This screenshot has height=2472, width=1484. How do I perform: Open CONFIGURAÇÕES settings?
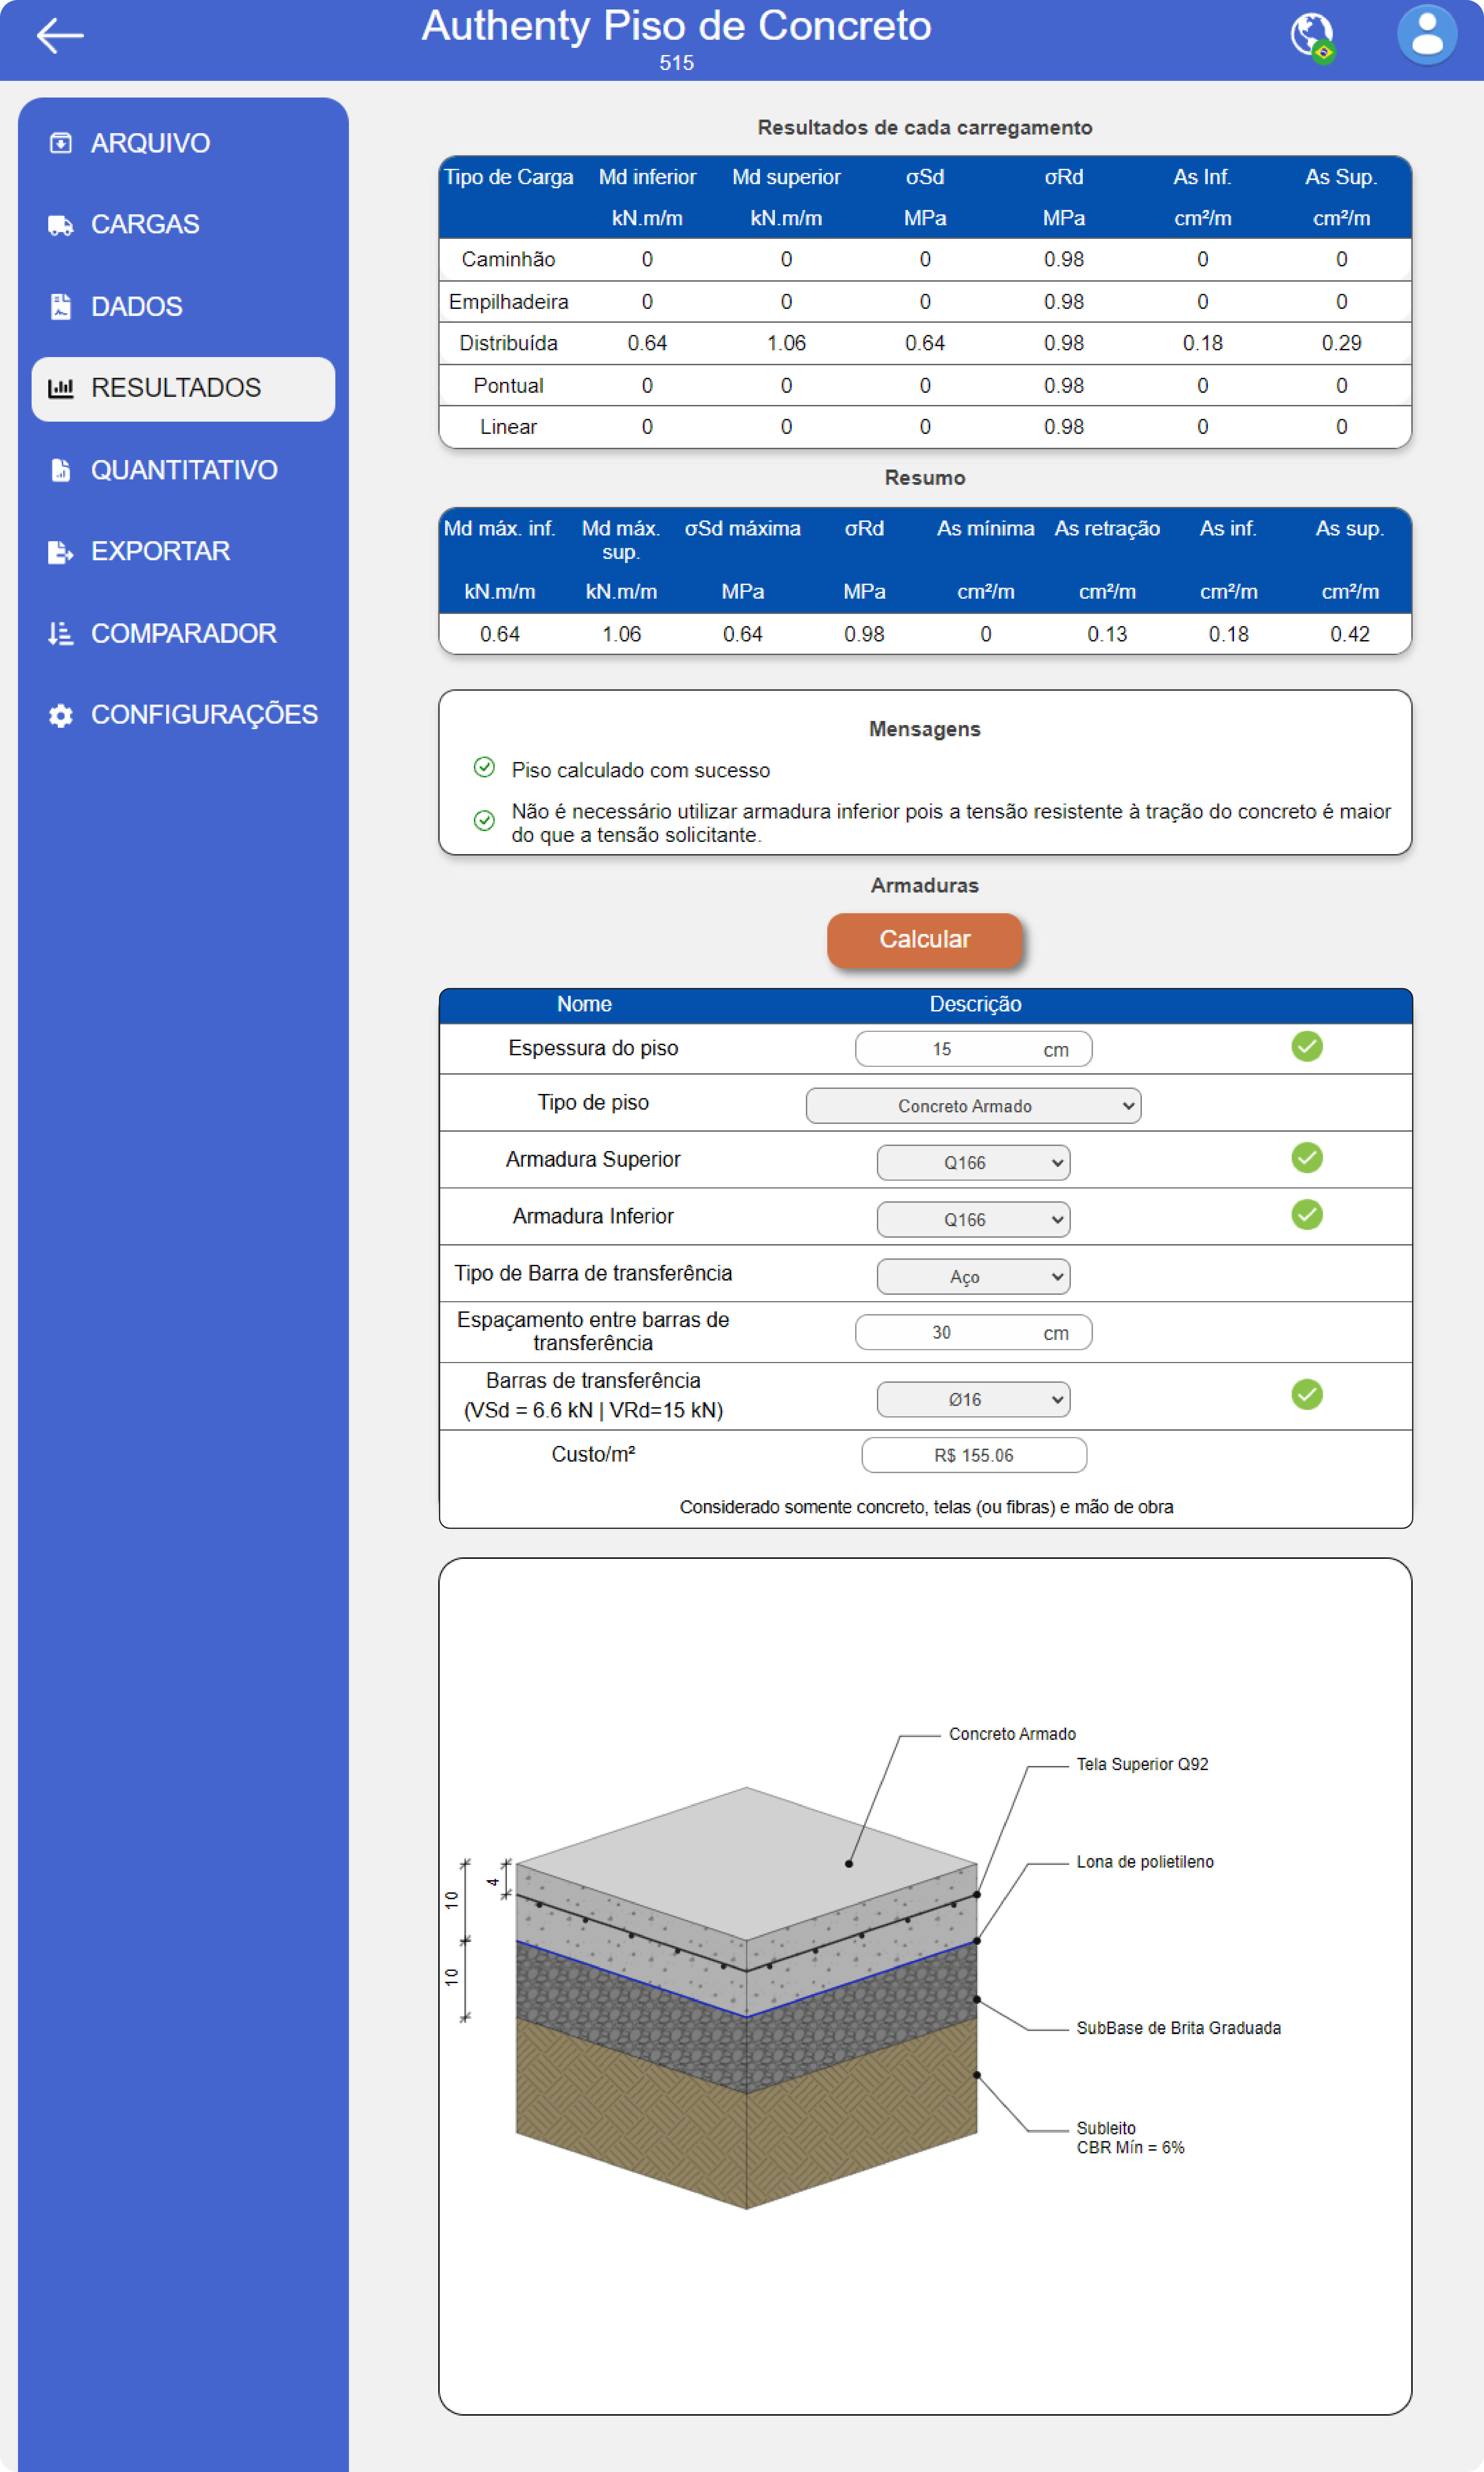183,715
